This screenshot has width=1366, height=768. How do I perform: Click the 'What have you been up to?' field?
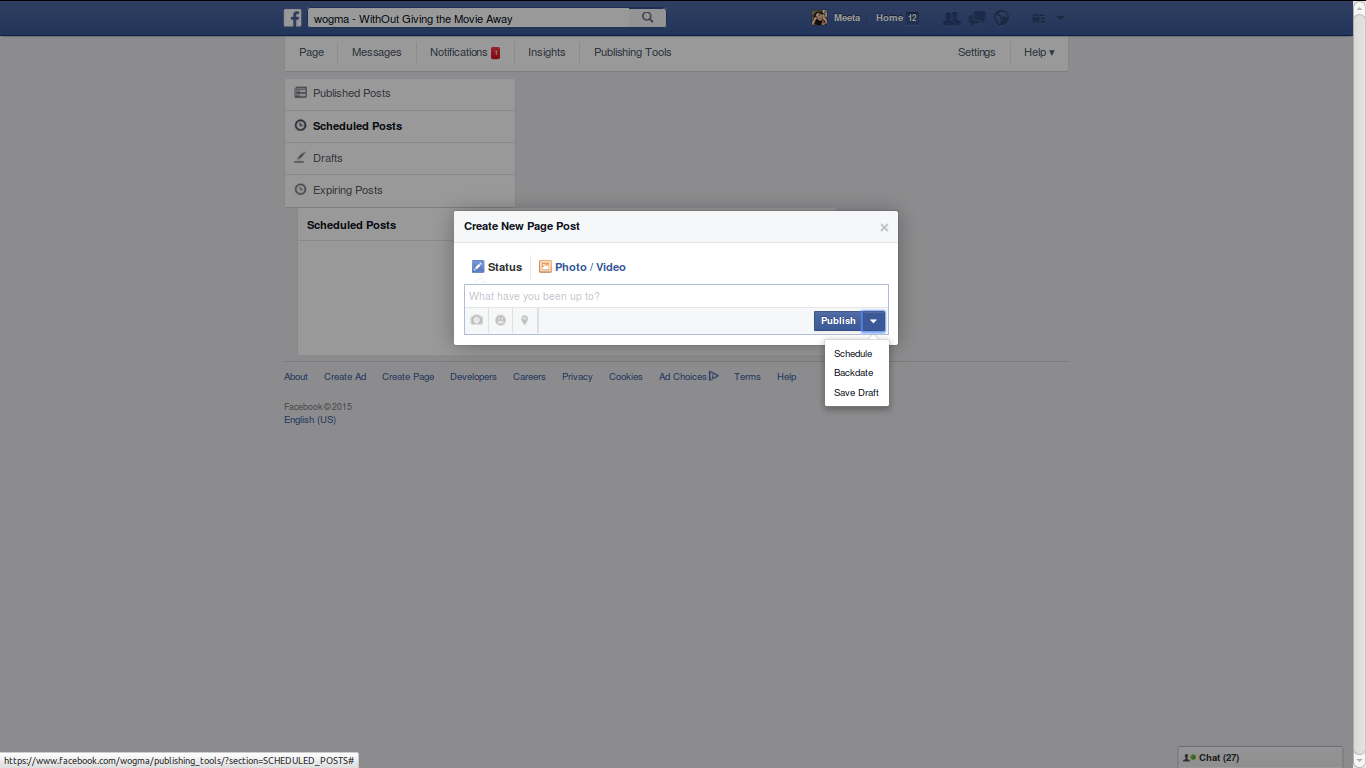click(x=676, y=296)
